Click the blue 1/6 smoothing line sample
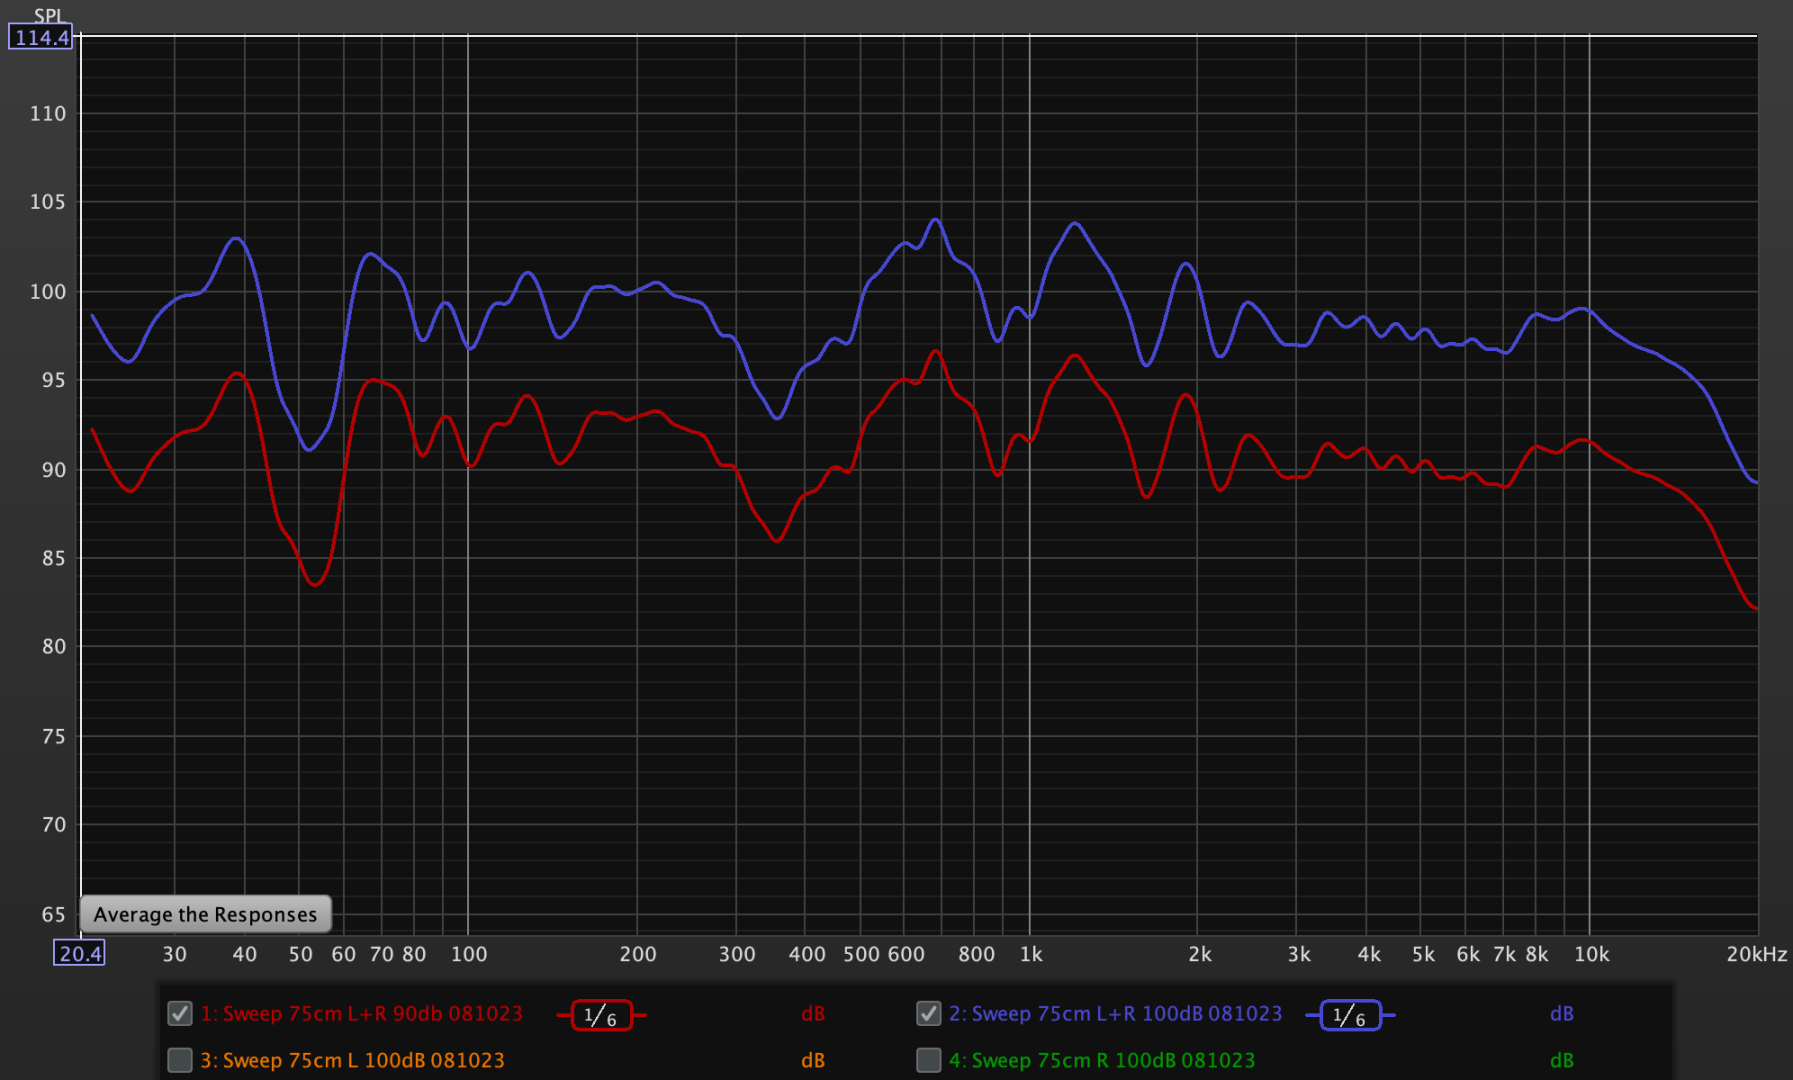This screenshot has height=1080, width=1793. point(1350,1015)
